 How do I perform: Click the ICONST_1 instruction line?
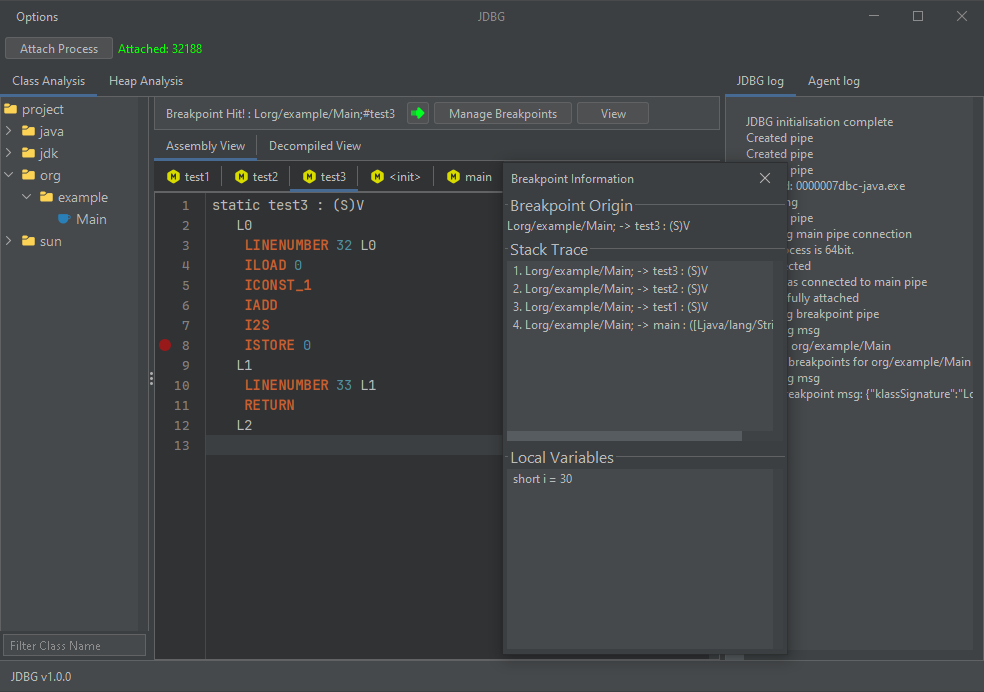(x=277, y=285)
